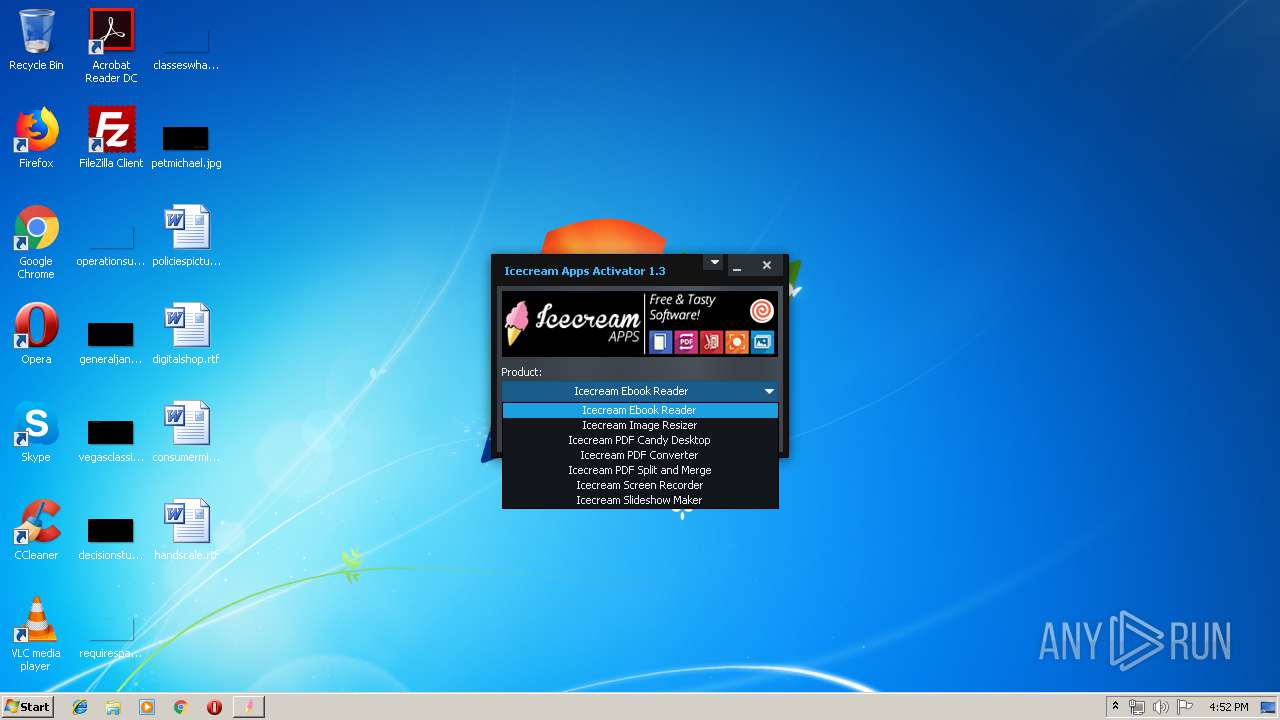1280x720 pixels.
Task: Select Icecream Screen Recorder option
Action: [x=639, y=485]
